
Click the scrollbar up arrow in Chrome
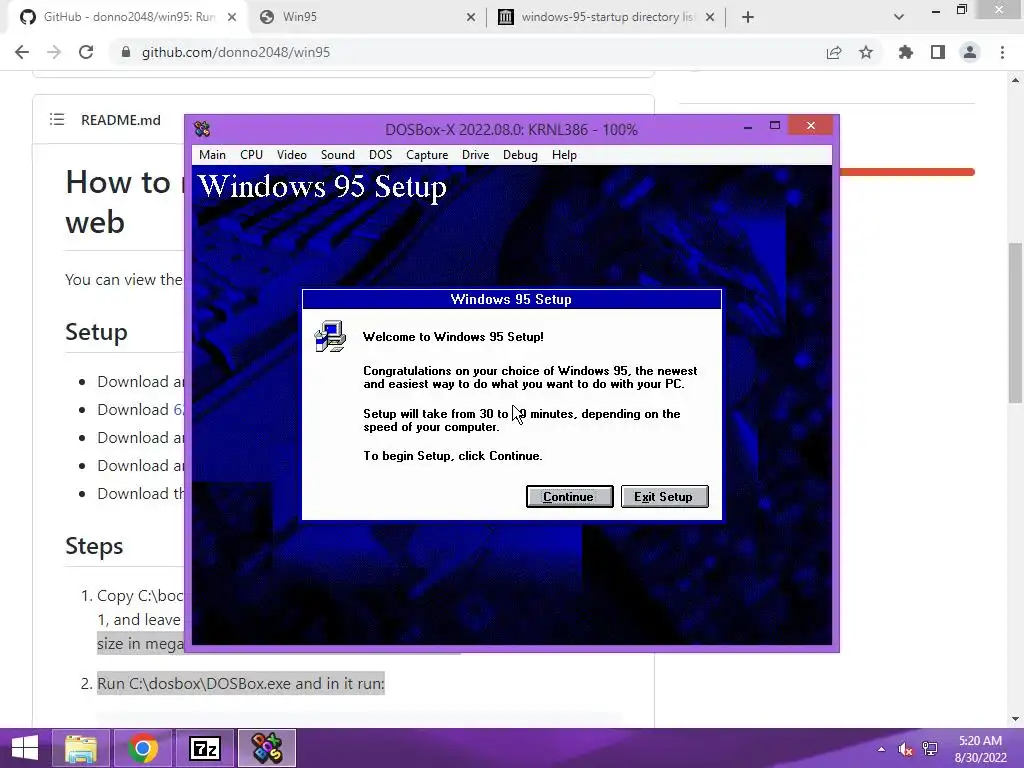click(x=1015, y=80)
